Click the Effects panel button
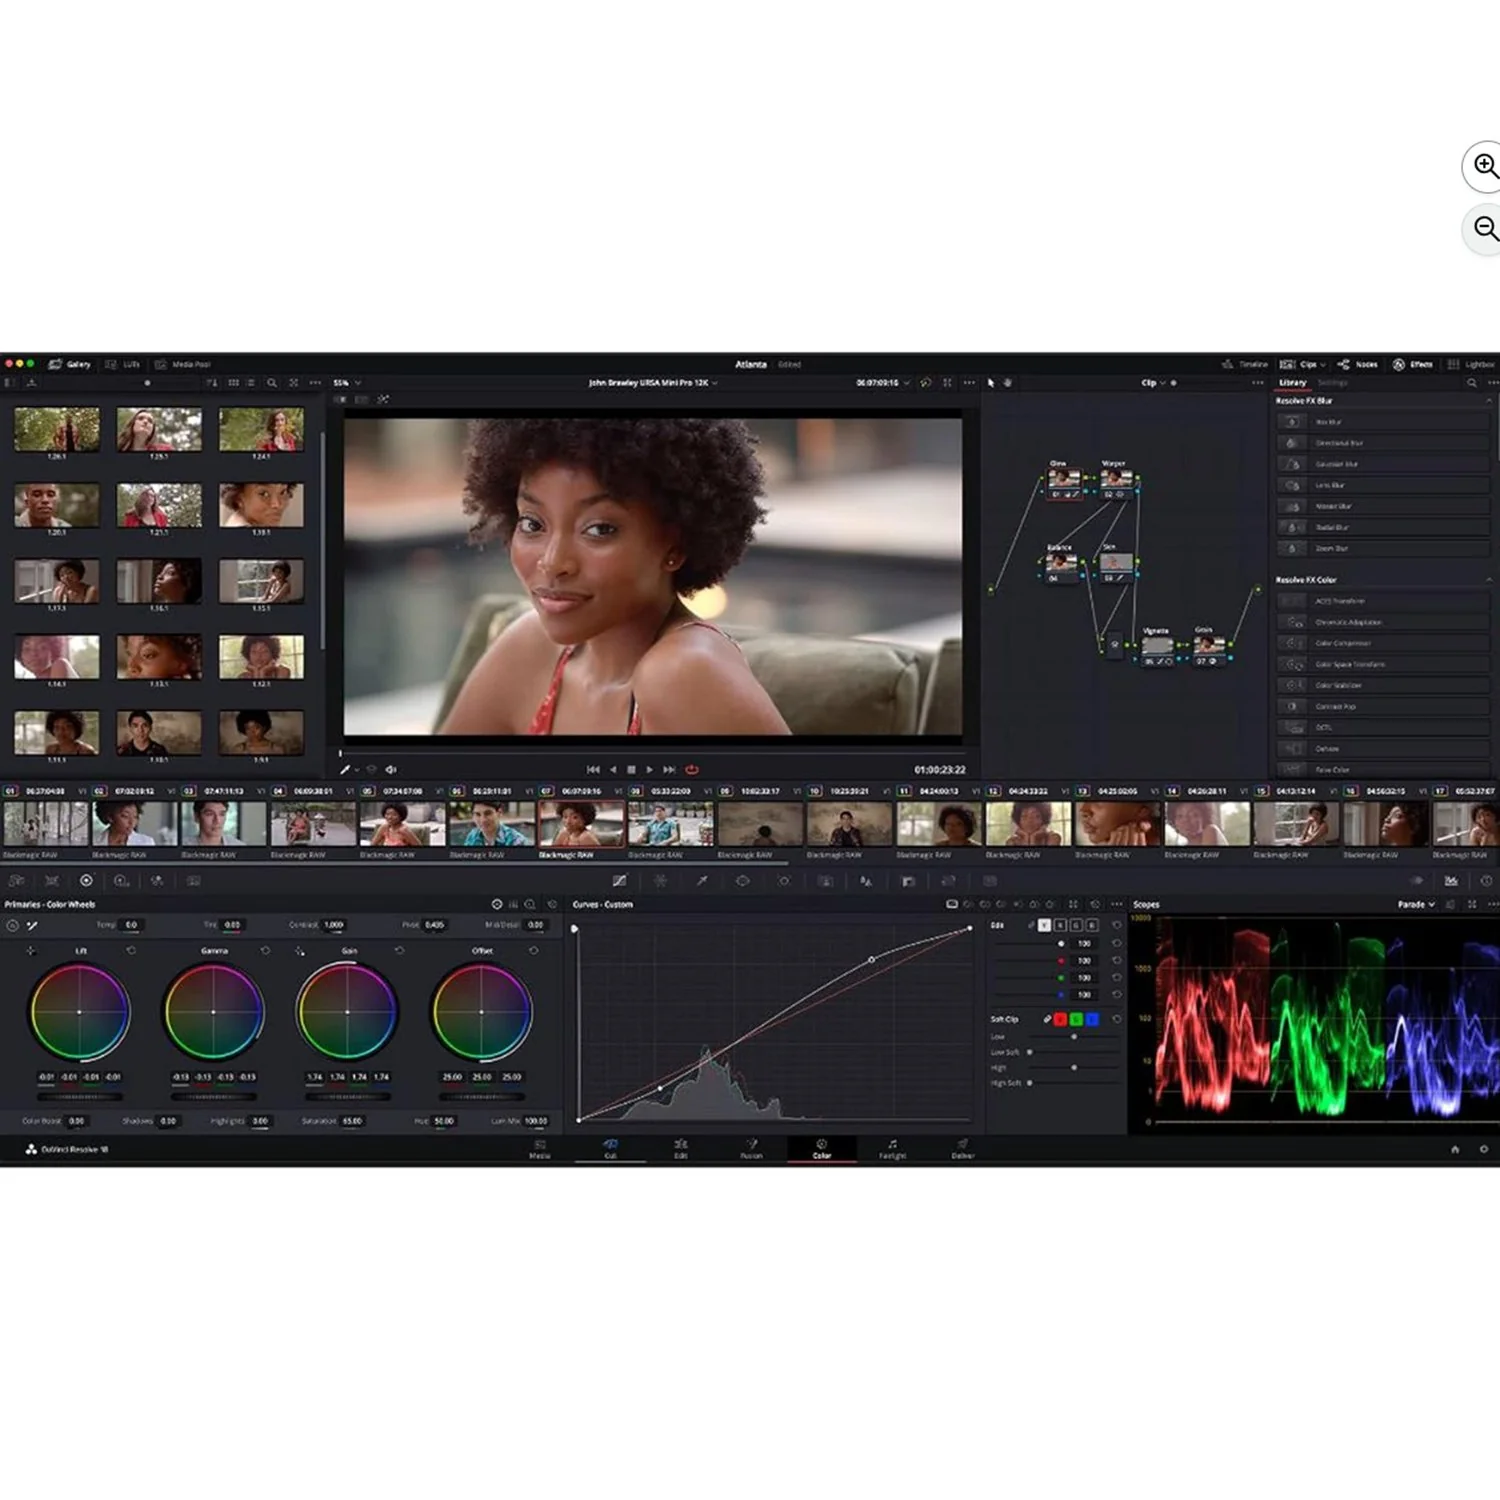The image size is (1500, 1500). pos(1412,364)
